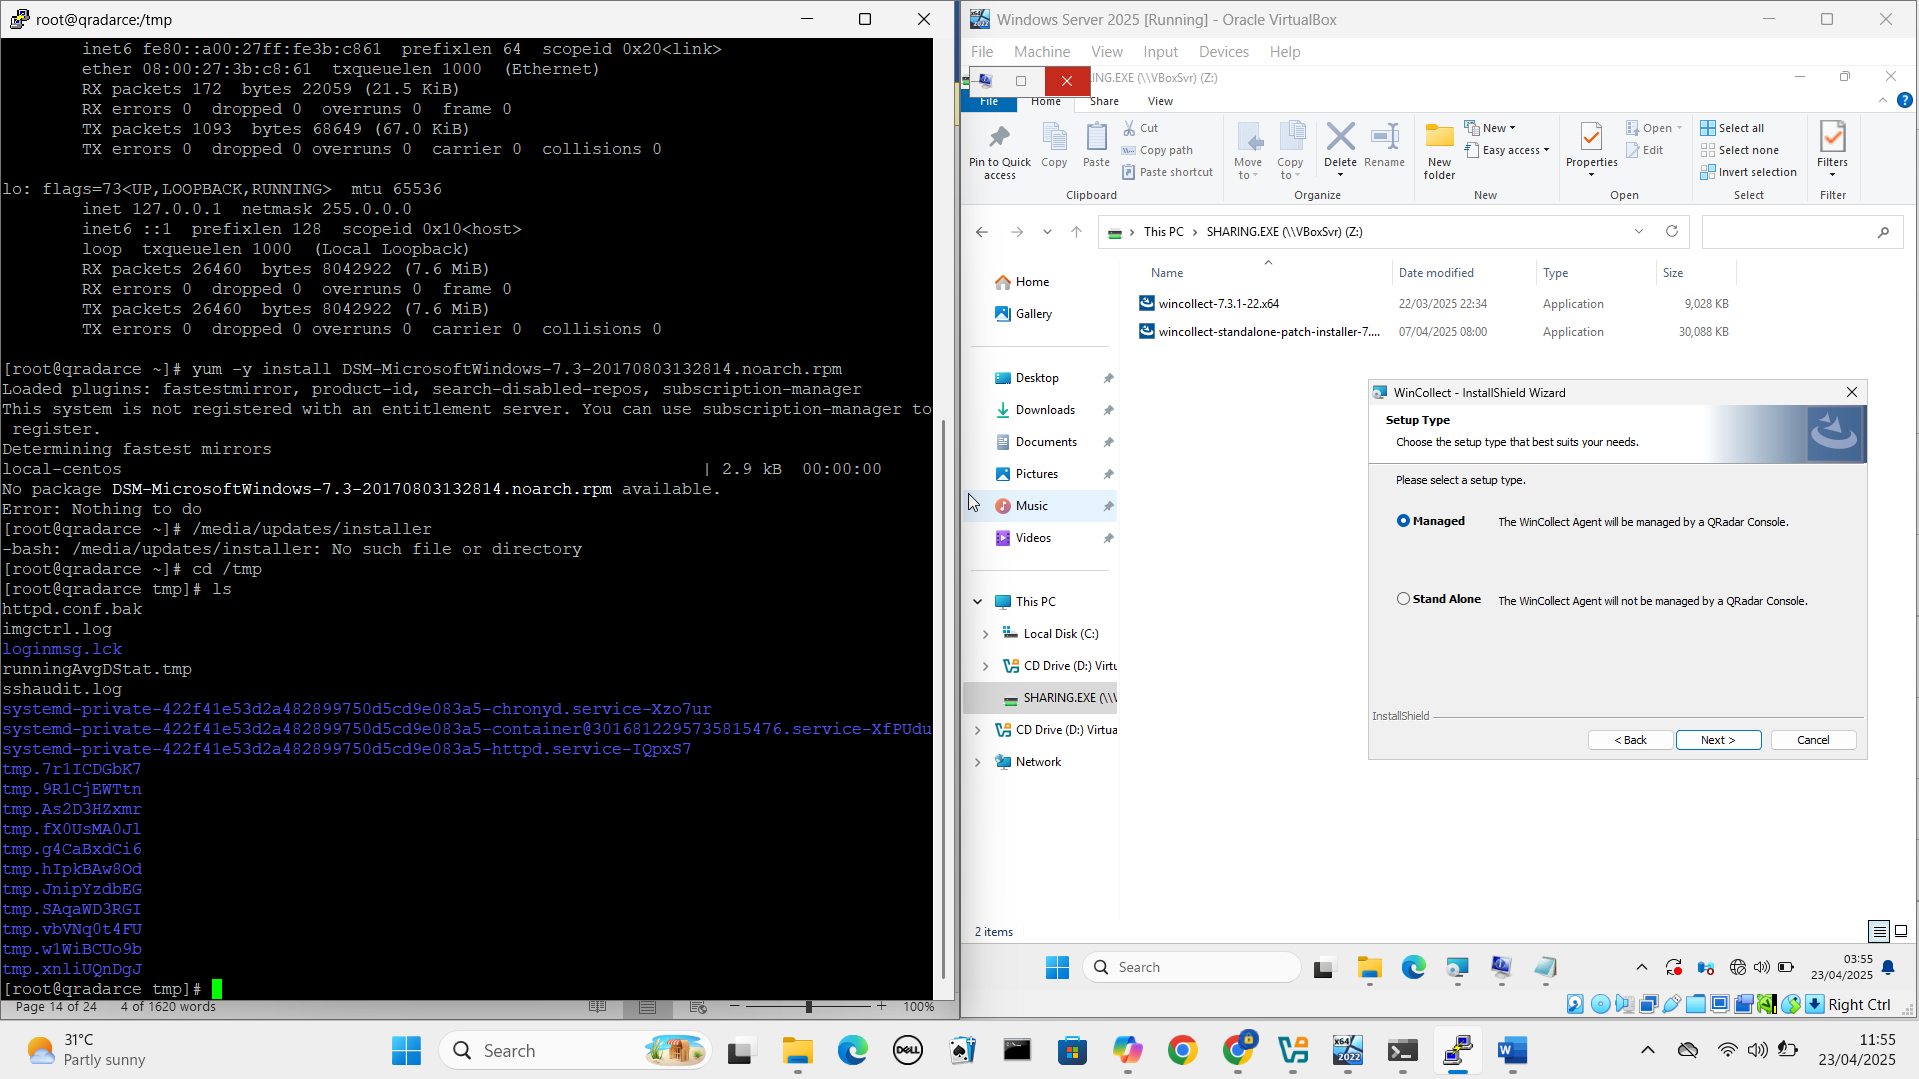Open Microsoft Word from host taskbar

coord(1512,1050)
